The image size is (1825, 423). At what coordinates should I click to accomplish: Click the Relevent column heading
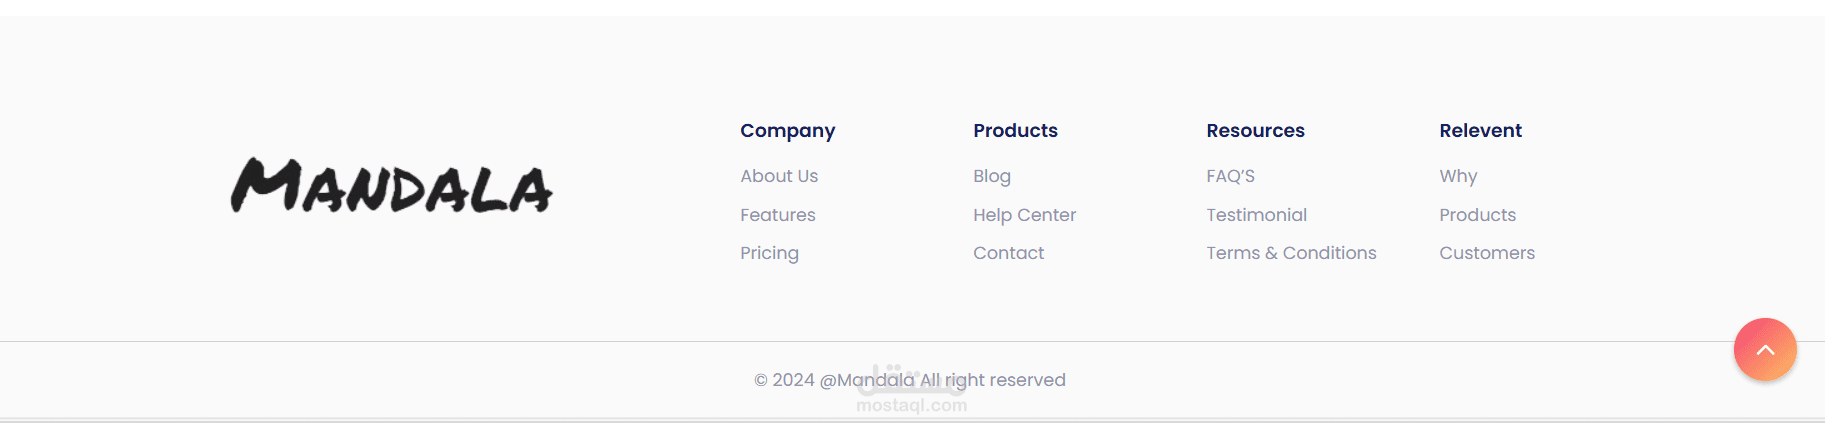(x=1480, y=131)
